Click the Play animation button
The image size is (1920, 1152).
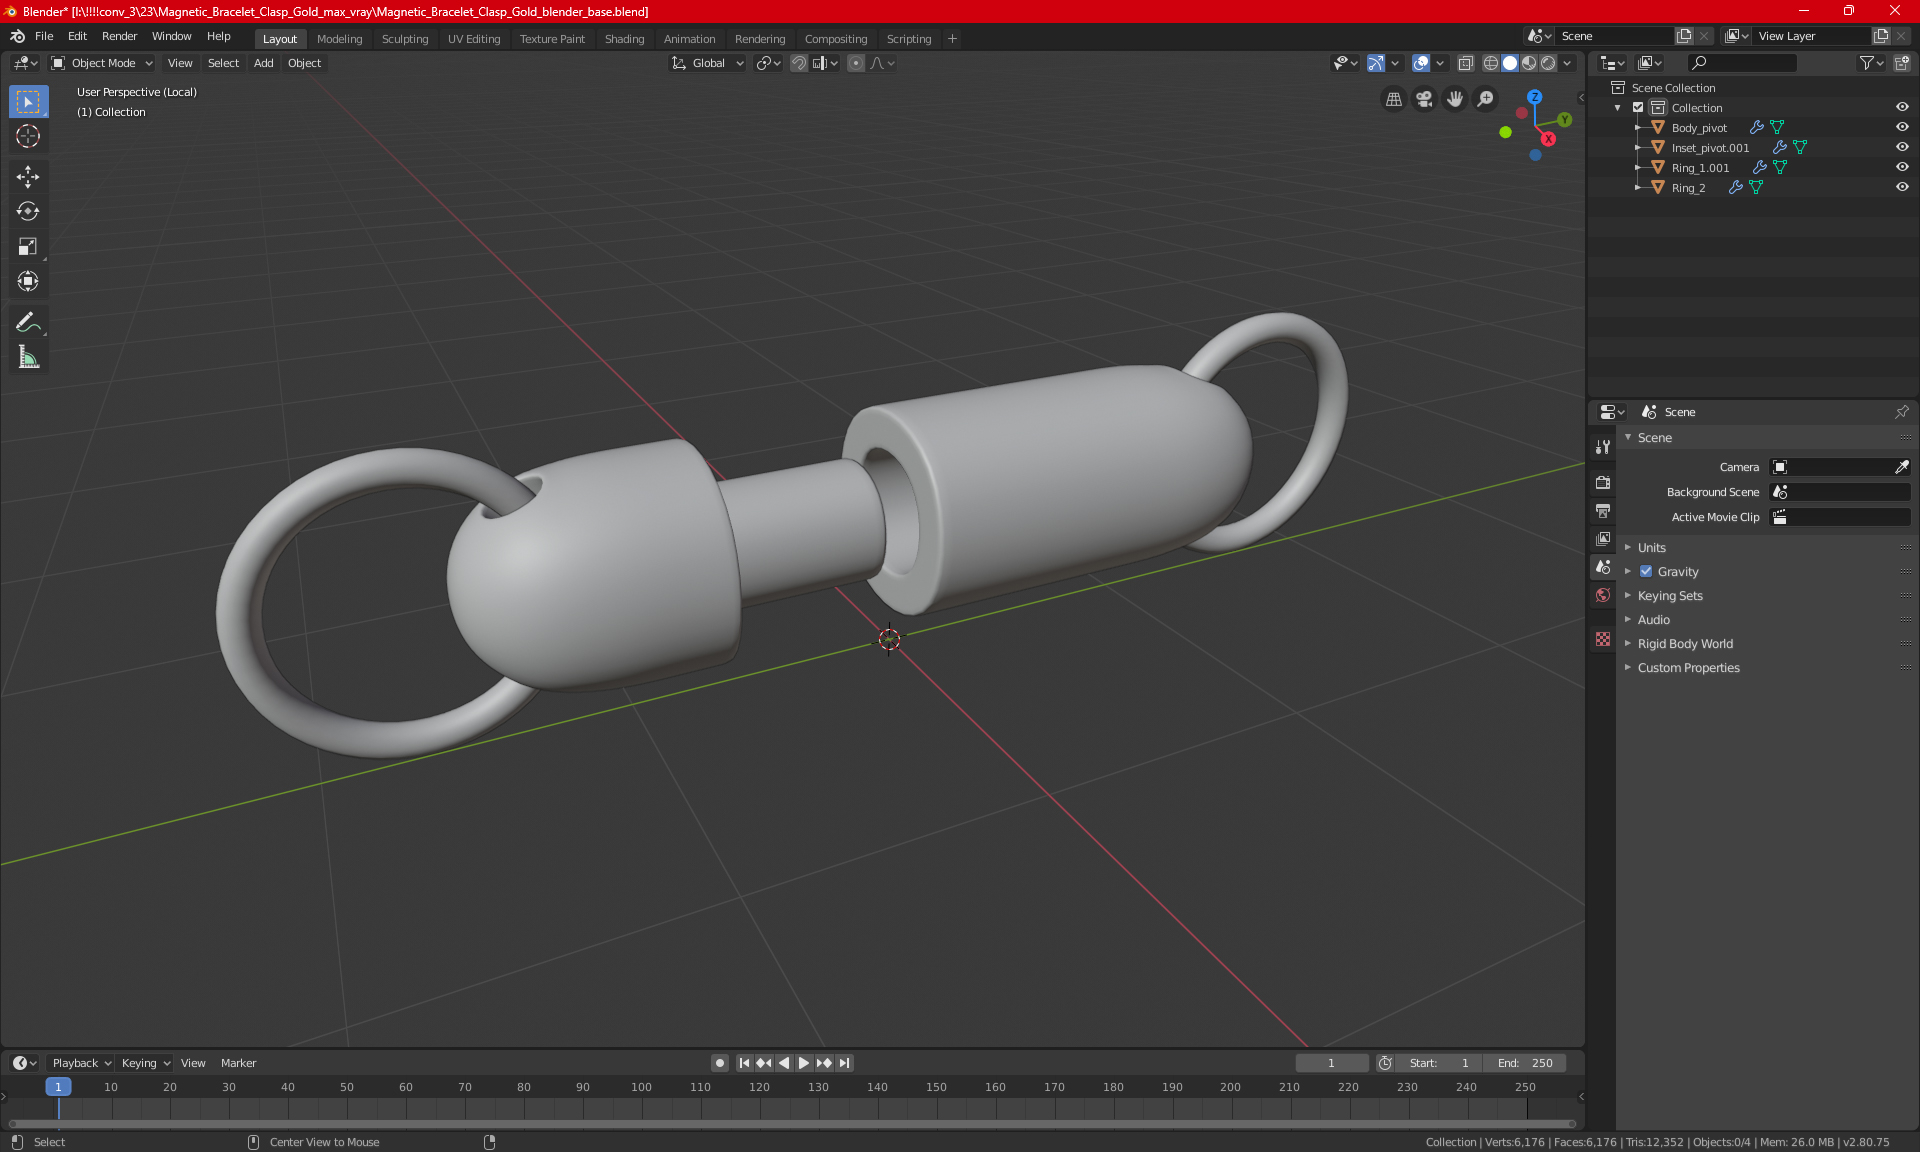804,1063
